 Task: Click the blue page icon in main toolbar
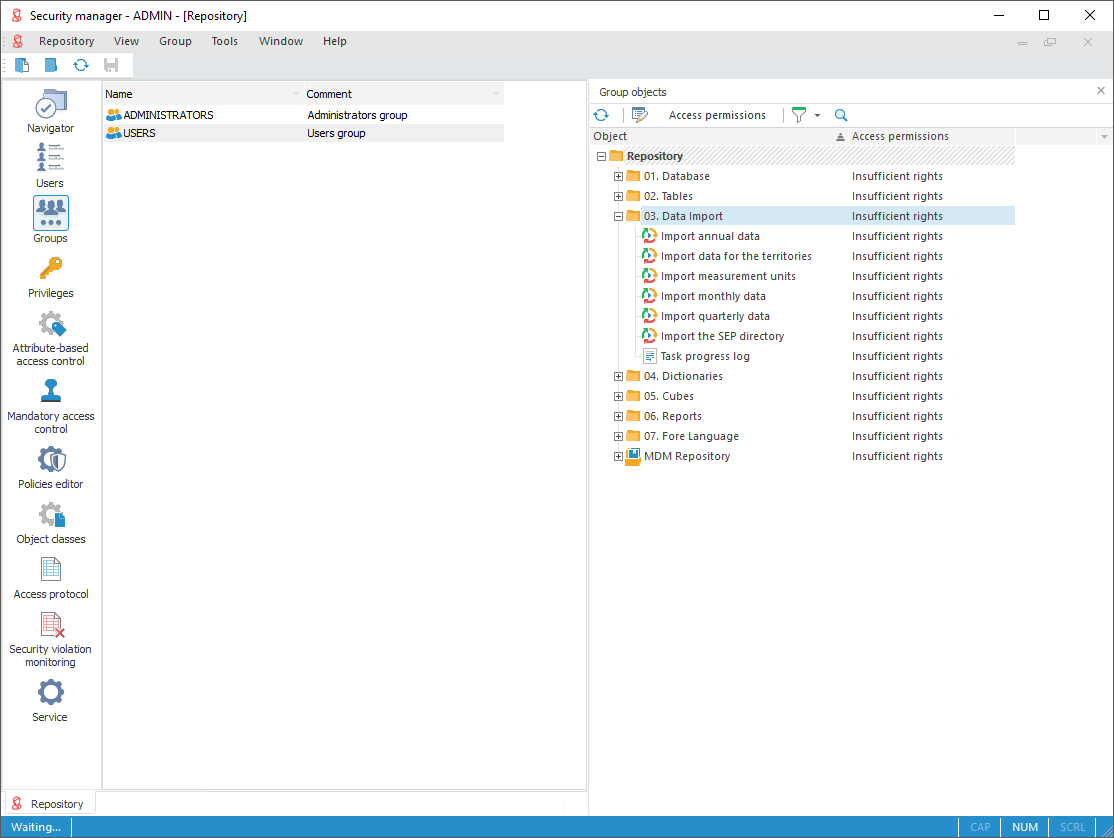50,65
